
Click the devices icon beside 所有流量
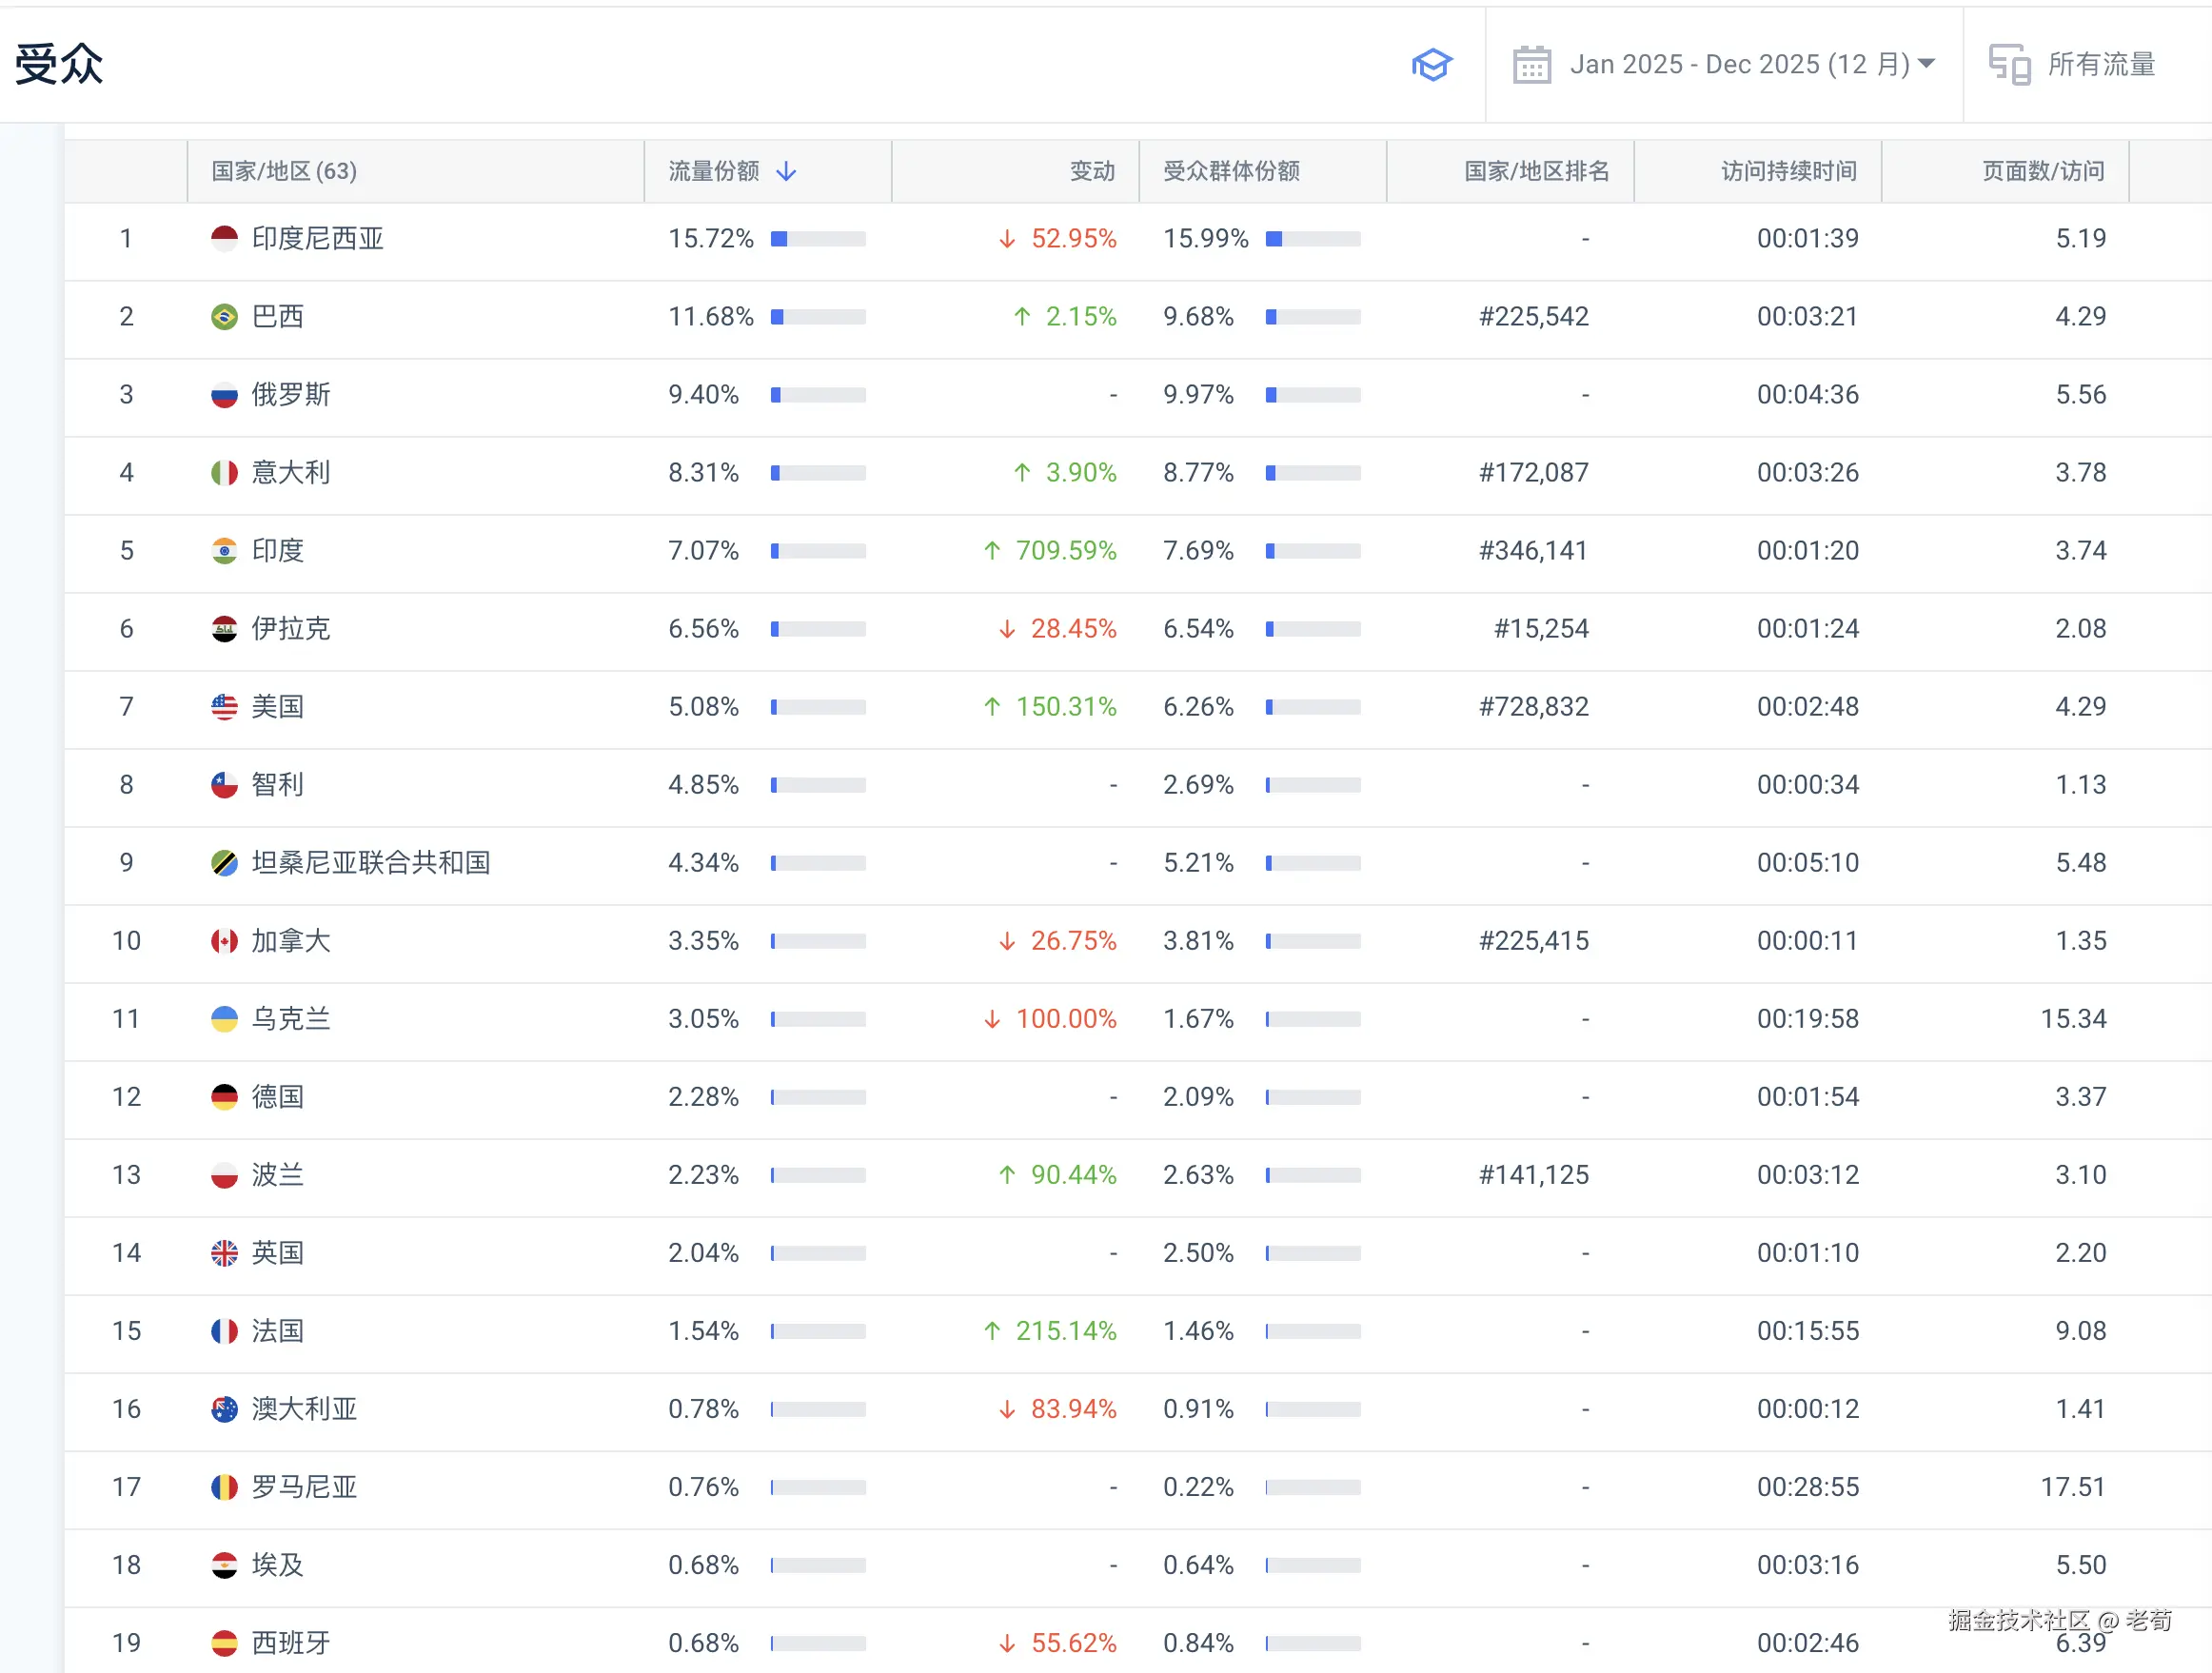pos(2008,65)
